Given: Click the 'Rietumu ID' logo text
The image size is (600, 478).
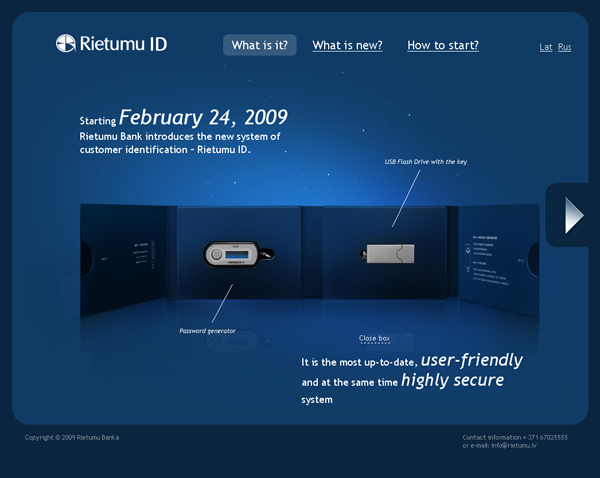Looking at the screenshot, I should point(123,44).
